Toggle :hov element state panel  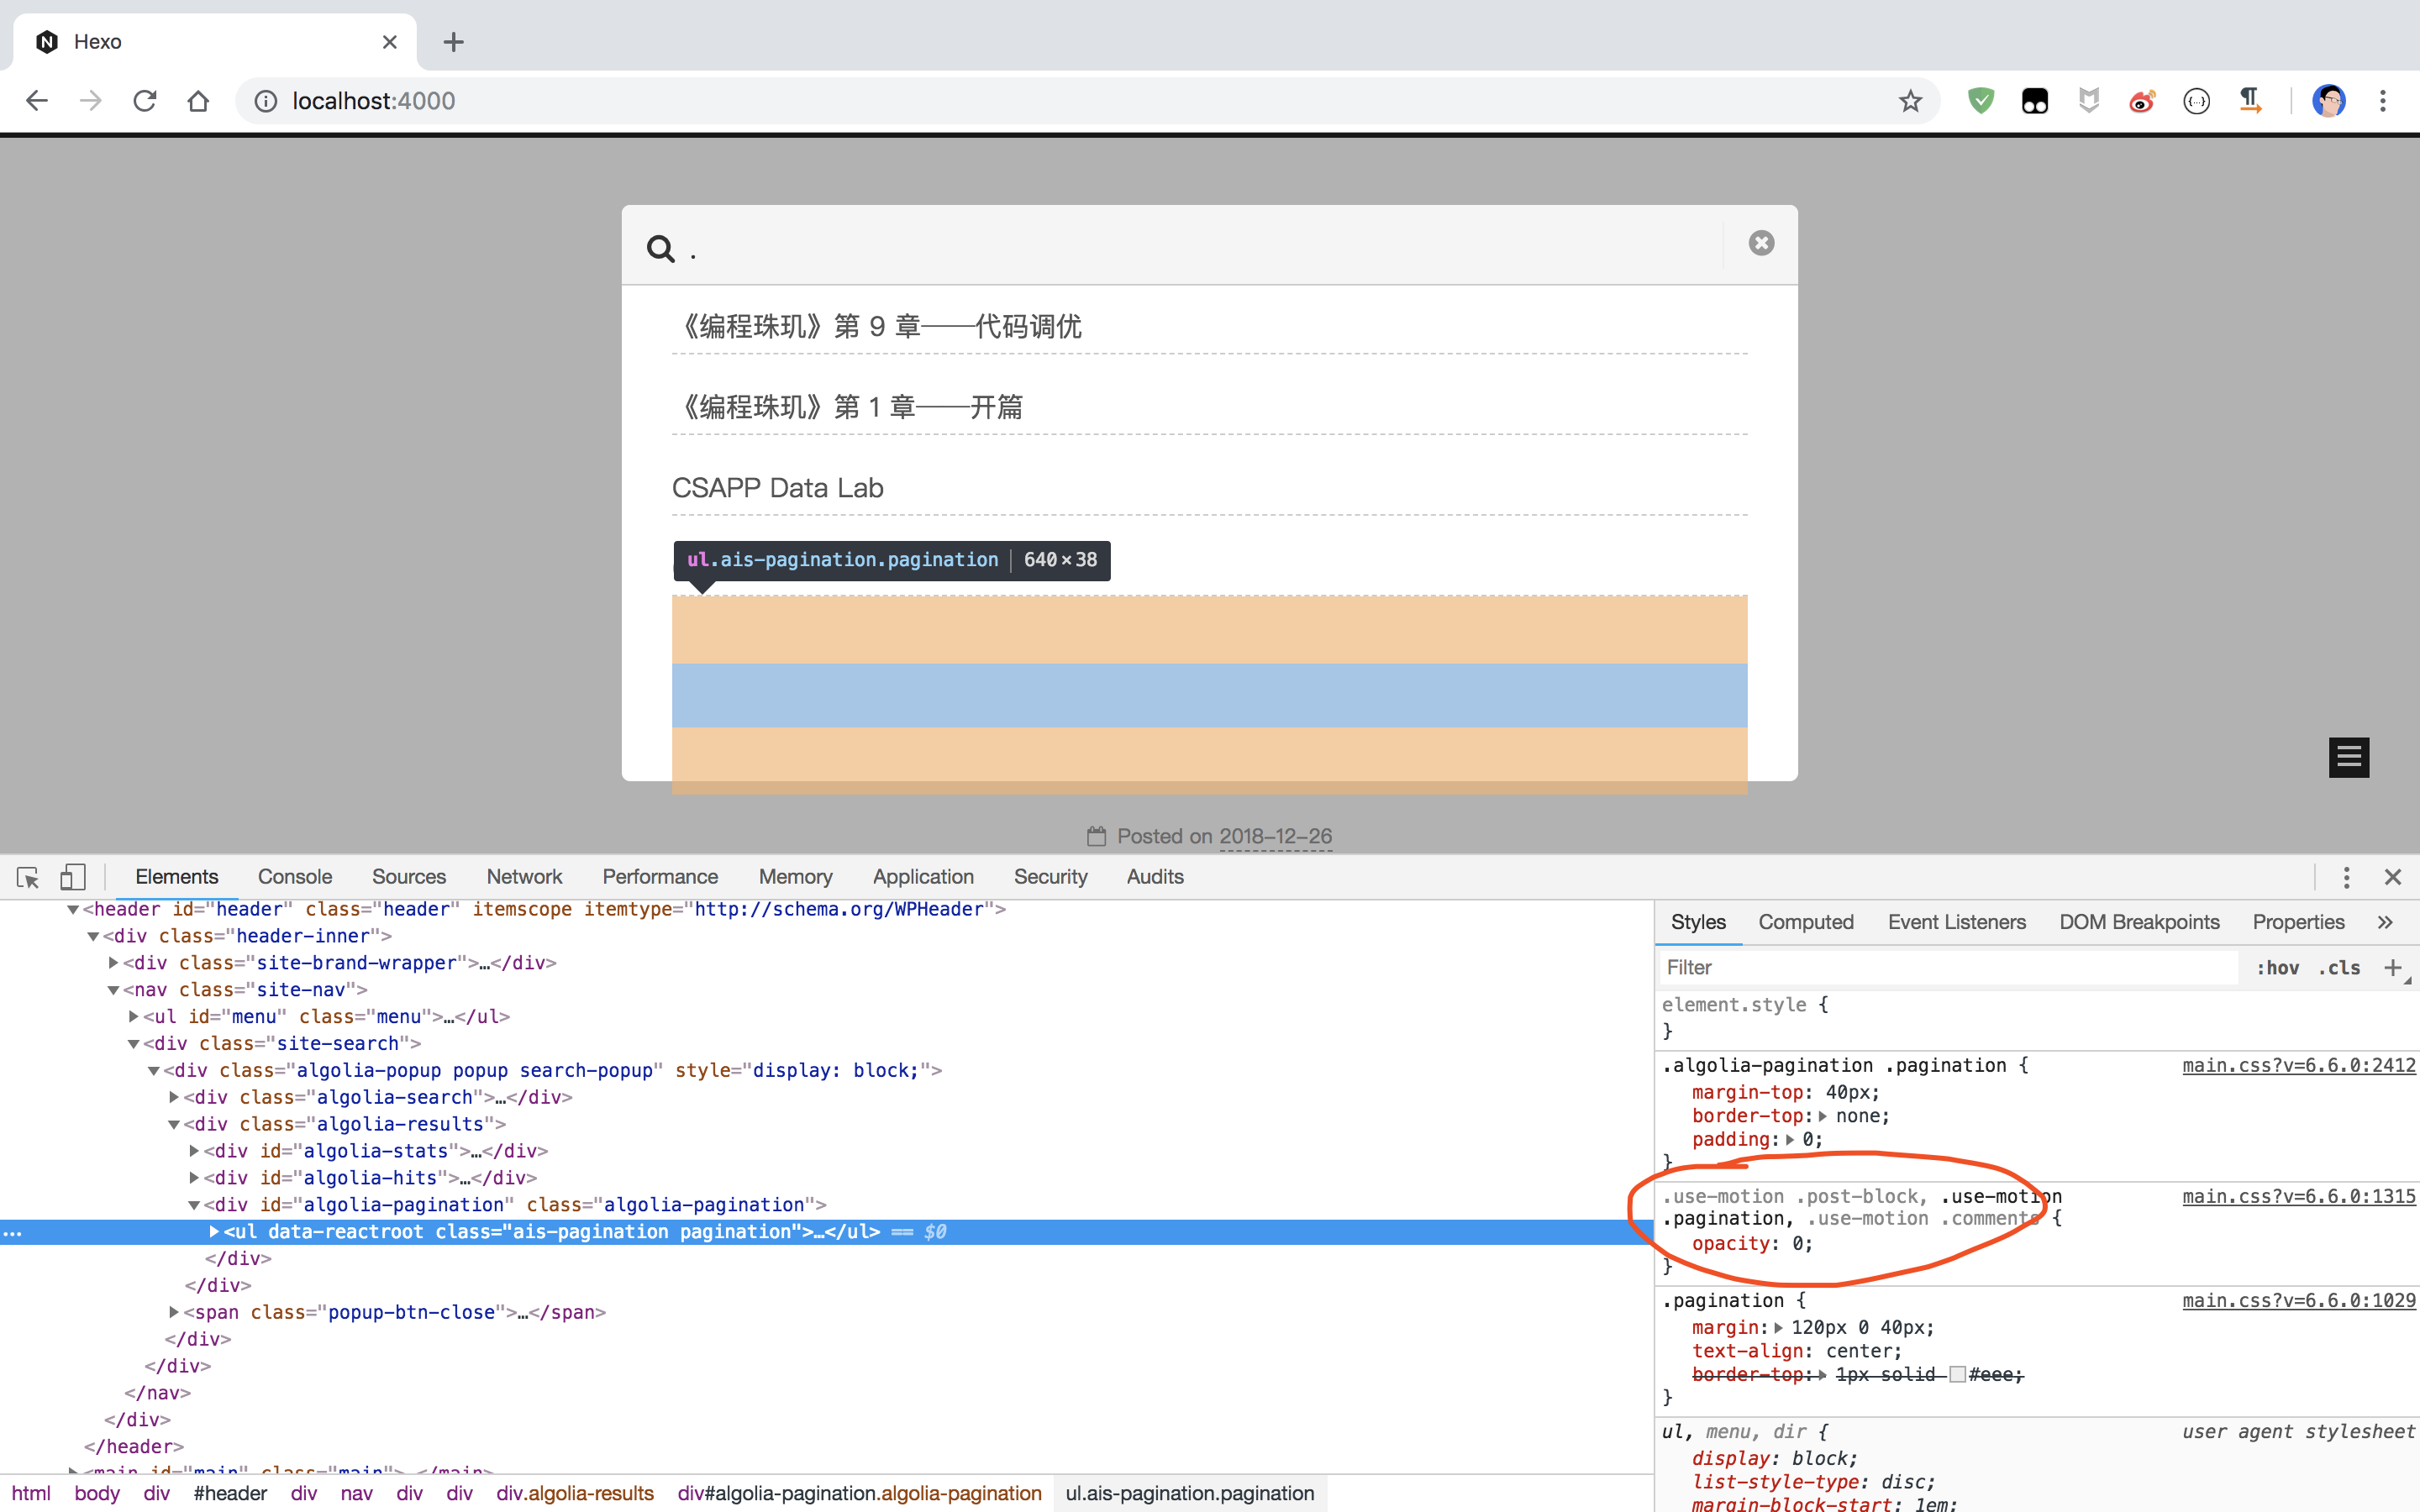[2277, 968]
